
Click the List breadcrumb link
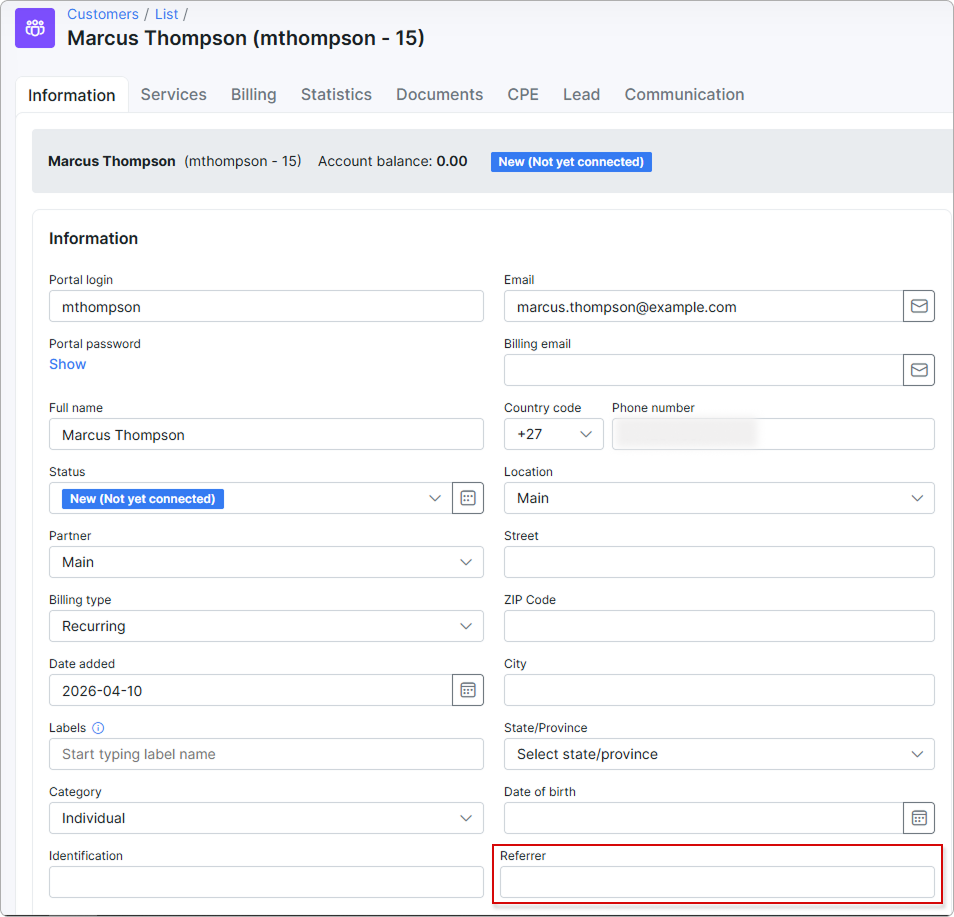click(166, 14)
